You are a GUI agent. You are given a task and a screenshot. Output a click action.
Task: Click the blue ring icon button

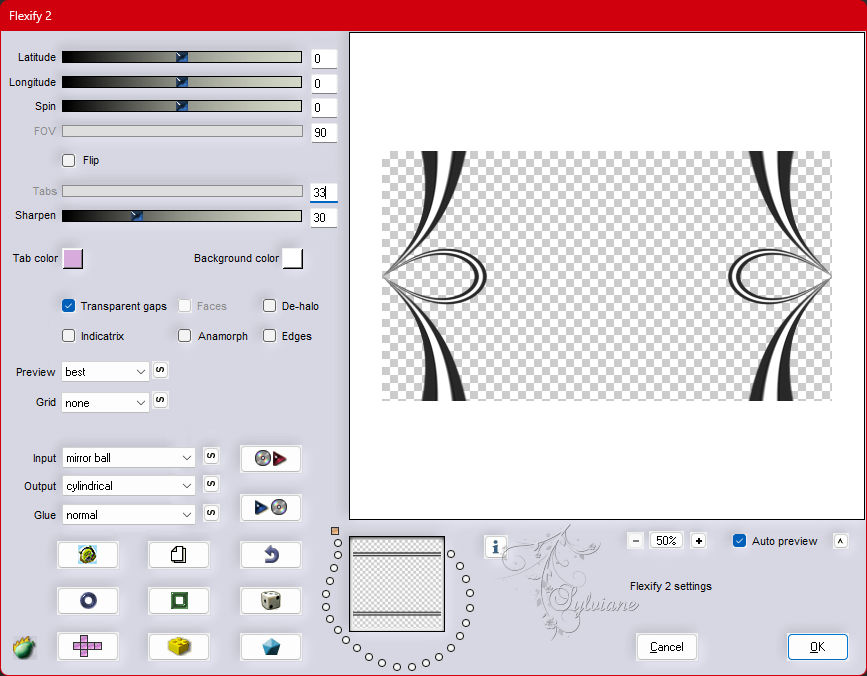click(88, 600)
